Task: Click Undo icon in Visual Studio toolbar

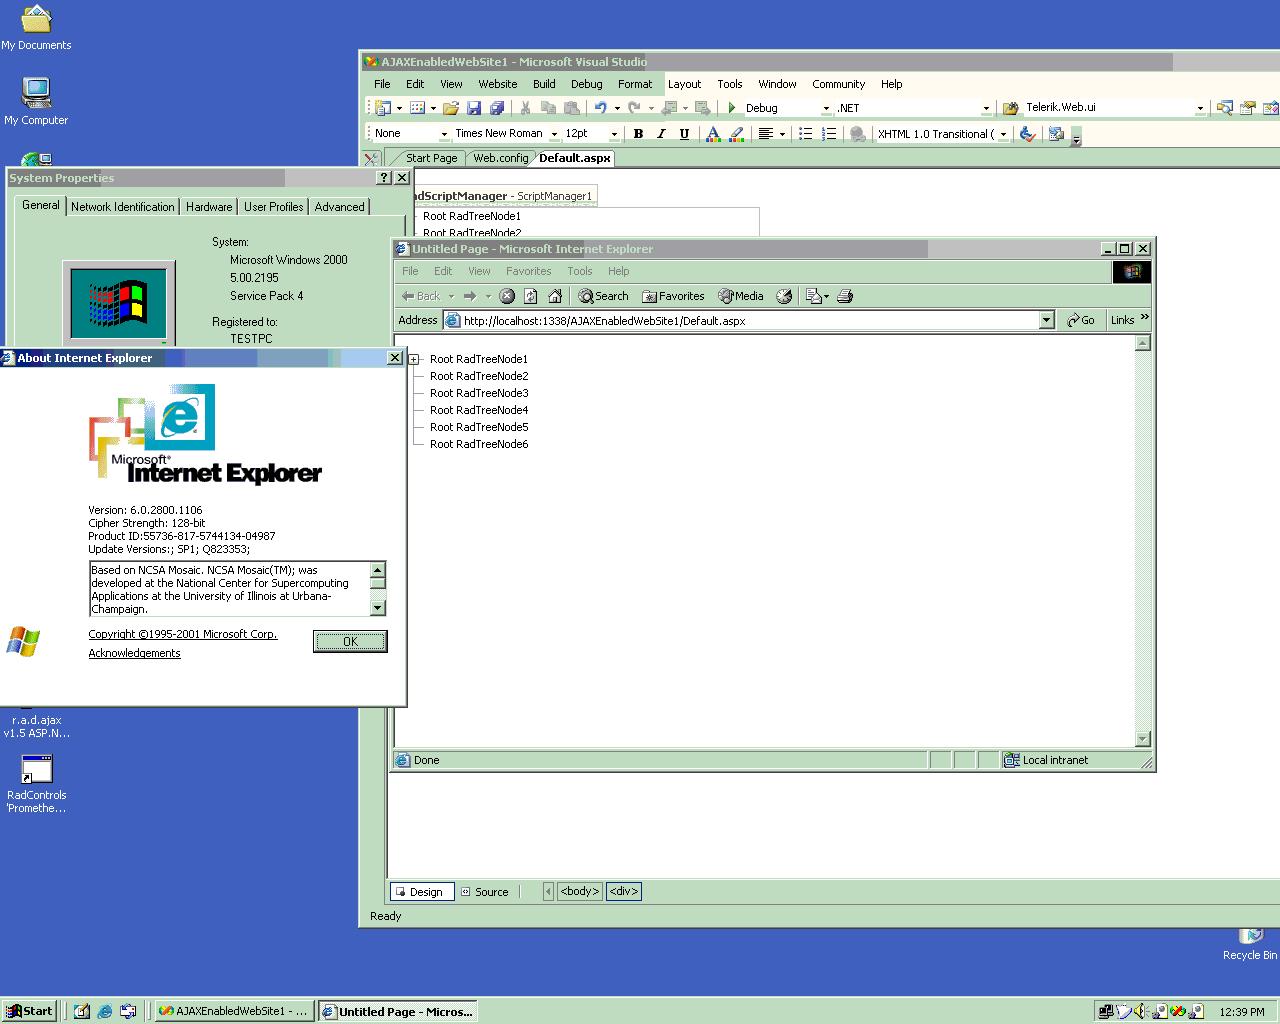Action: (x=600, y=108)
